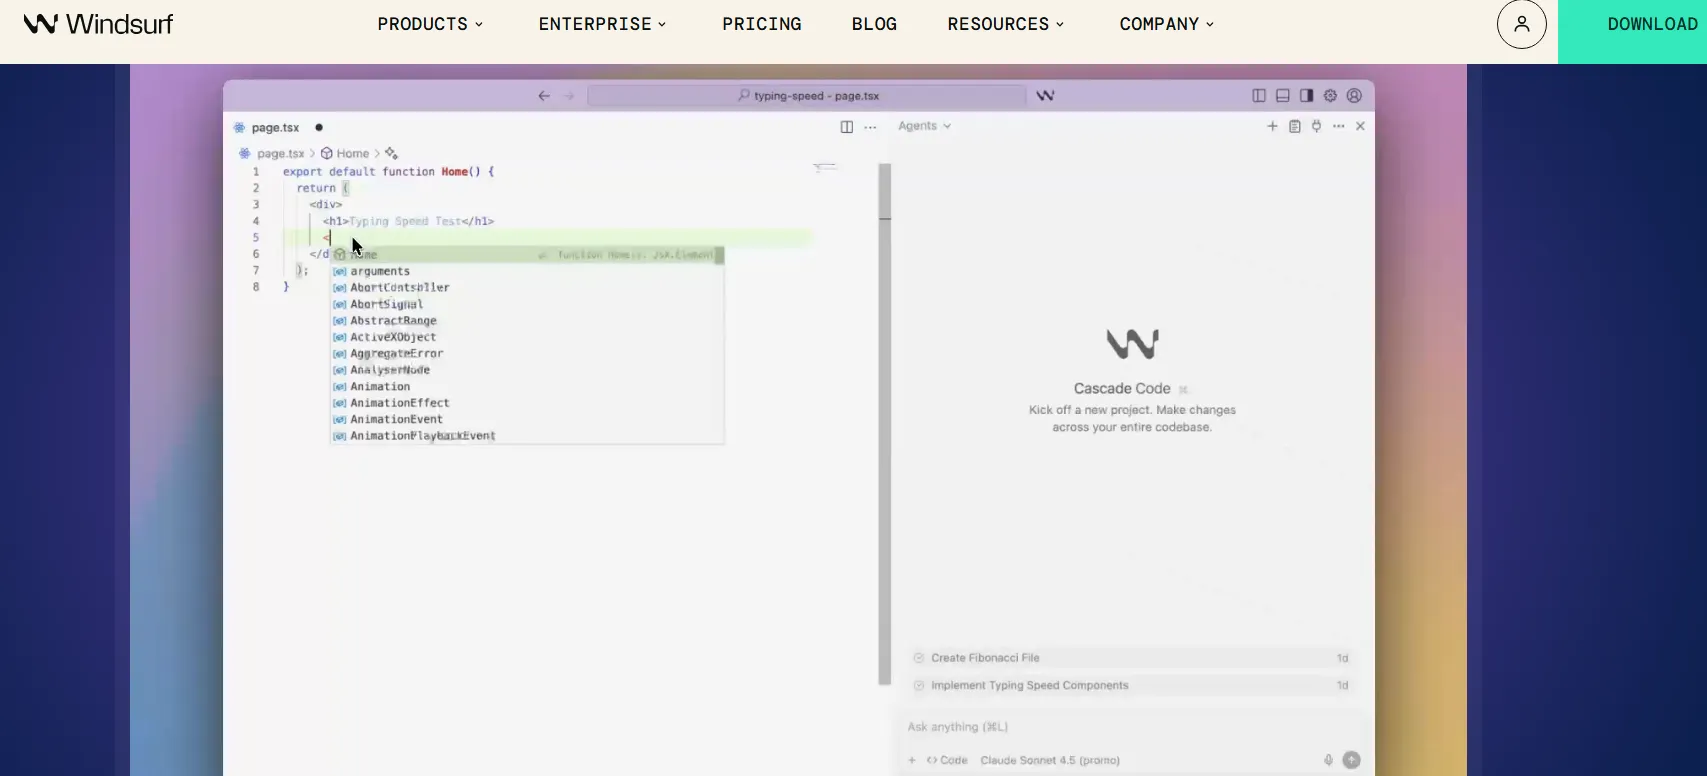
Task: Open the Cascade history icon
Action: point(1295,126)
